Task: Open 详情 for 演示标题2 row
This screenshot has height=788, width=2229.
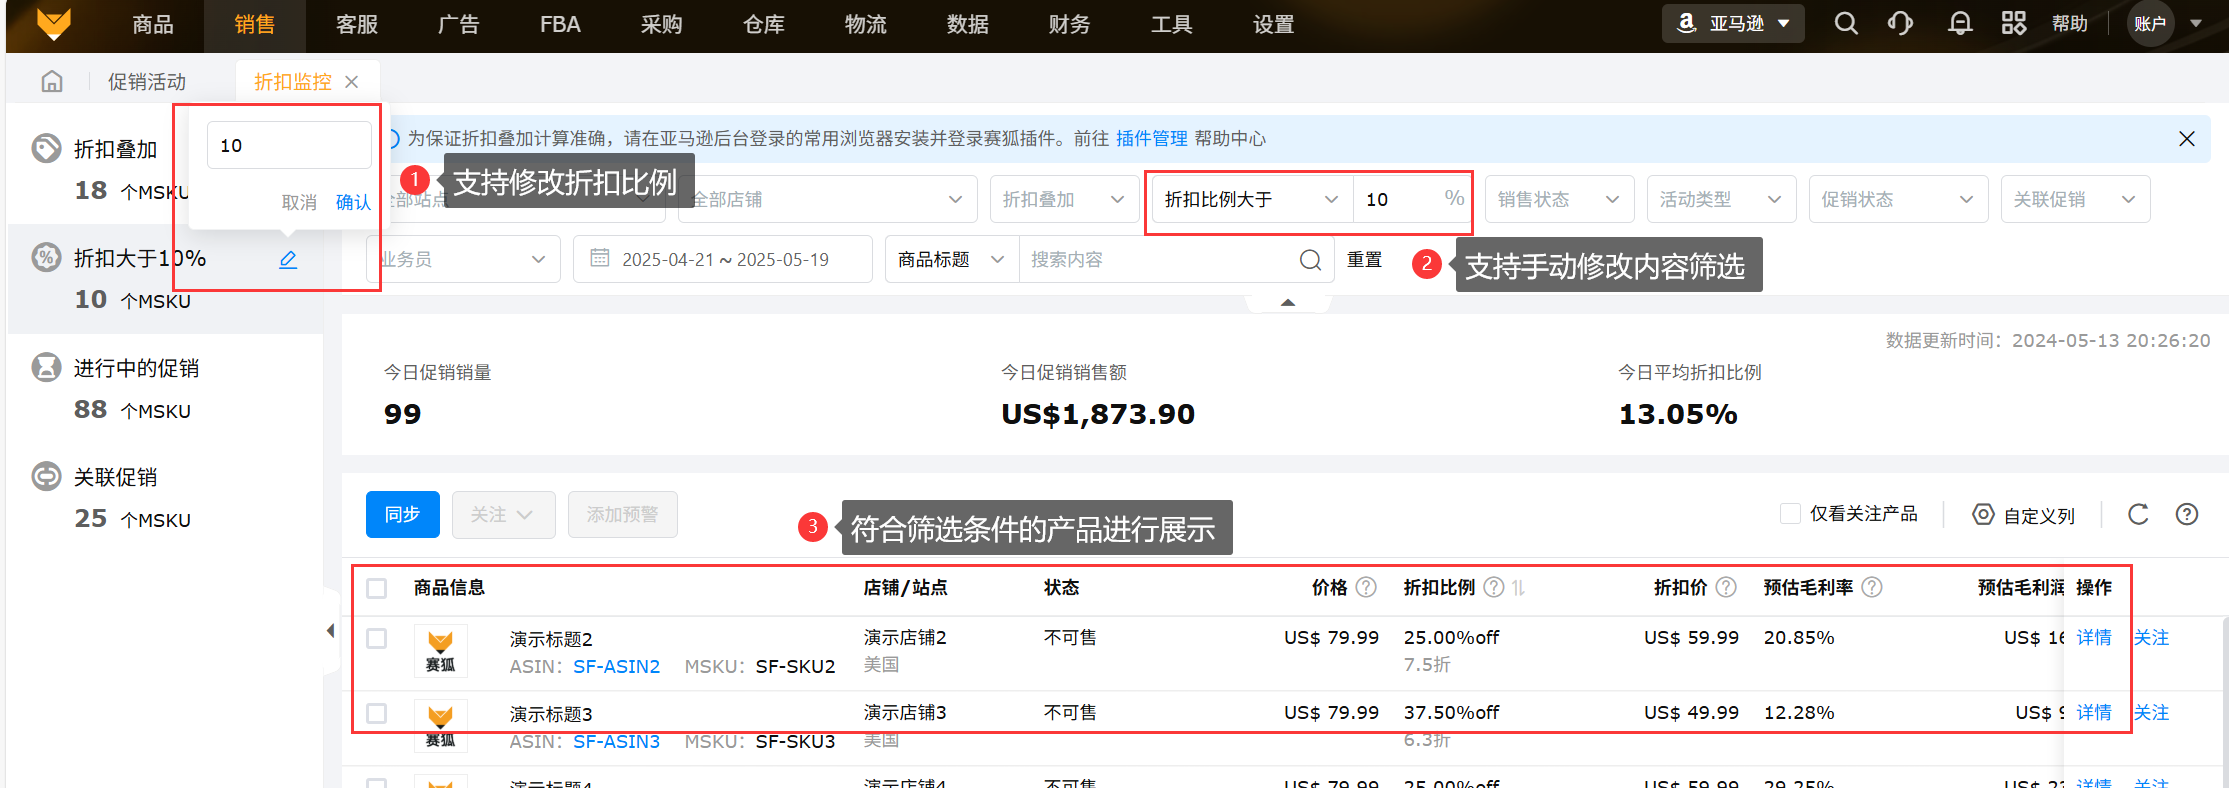Action: click(x=2094, y=637)
